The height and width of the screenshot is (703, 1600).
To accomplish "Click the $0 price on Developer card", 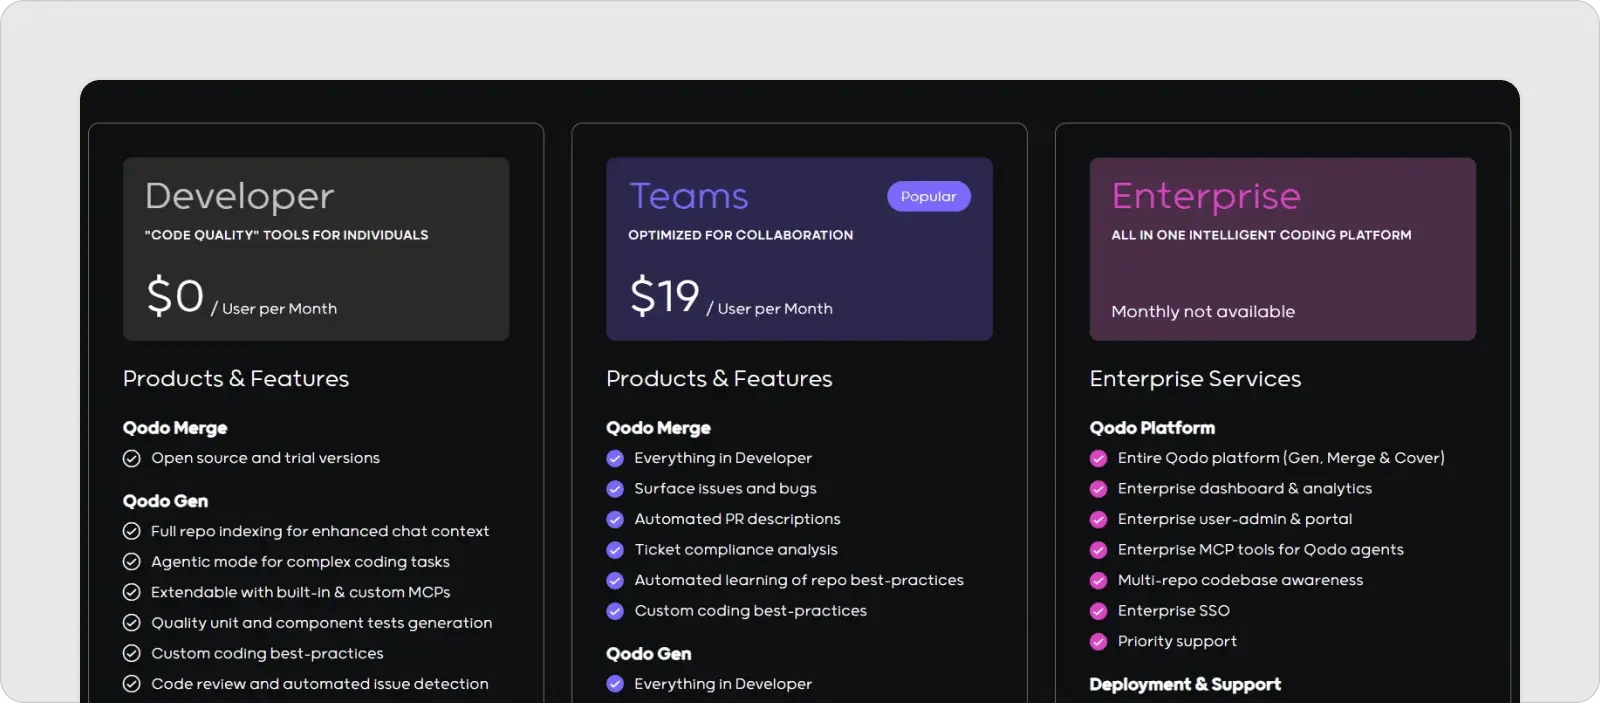I will click(175, 296).
